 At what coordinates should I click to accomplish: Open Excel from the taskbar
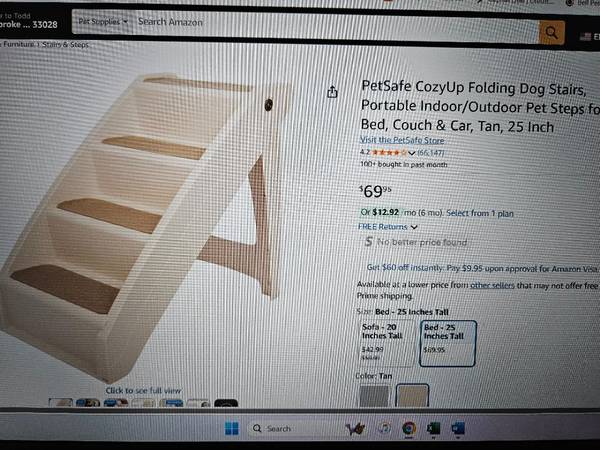coord(434,428)
